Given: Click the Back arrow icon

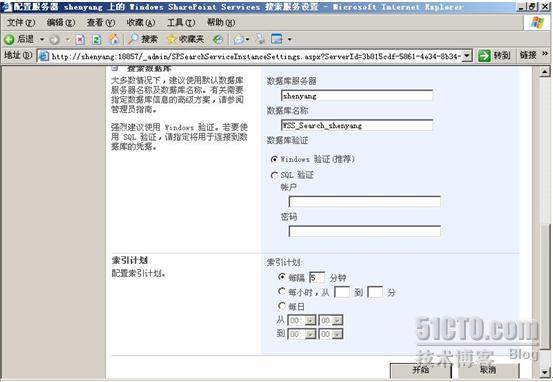Looking at the screenshot, I should point(9,40).
